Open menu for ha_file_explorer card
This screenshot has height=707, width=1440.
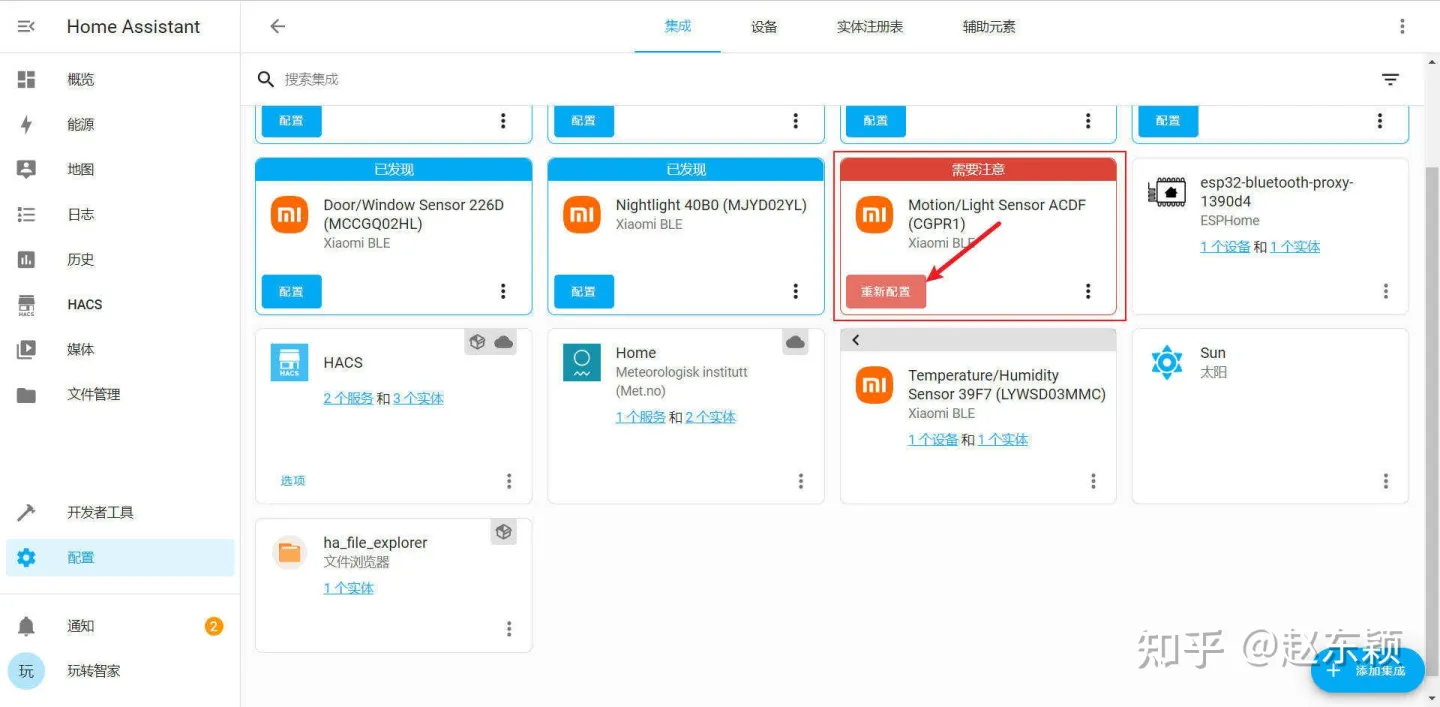tap(509, 629)
